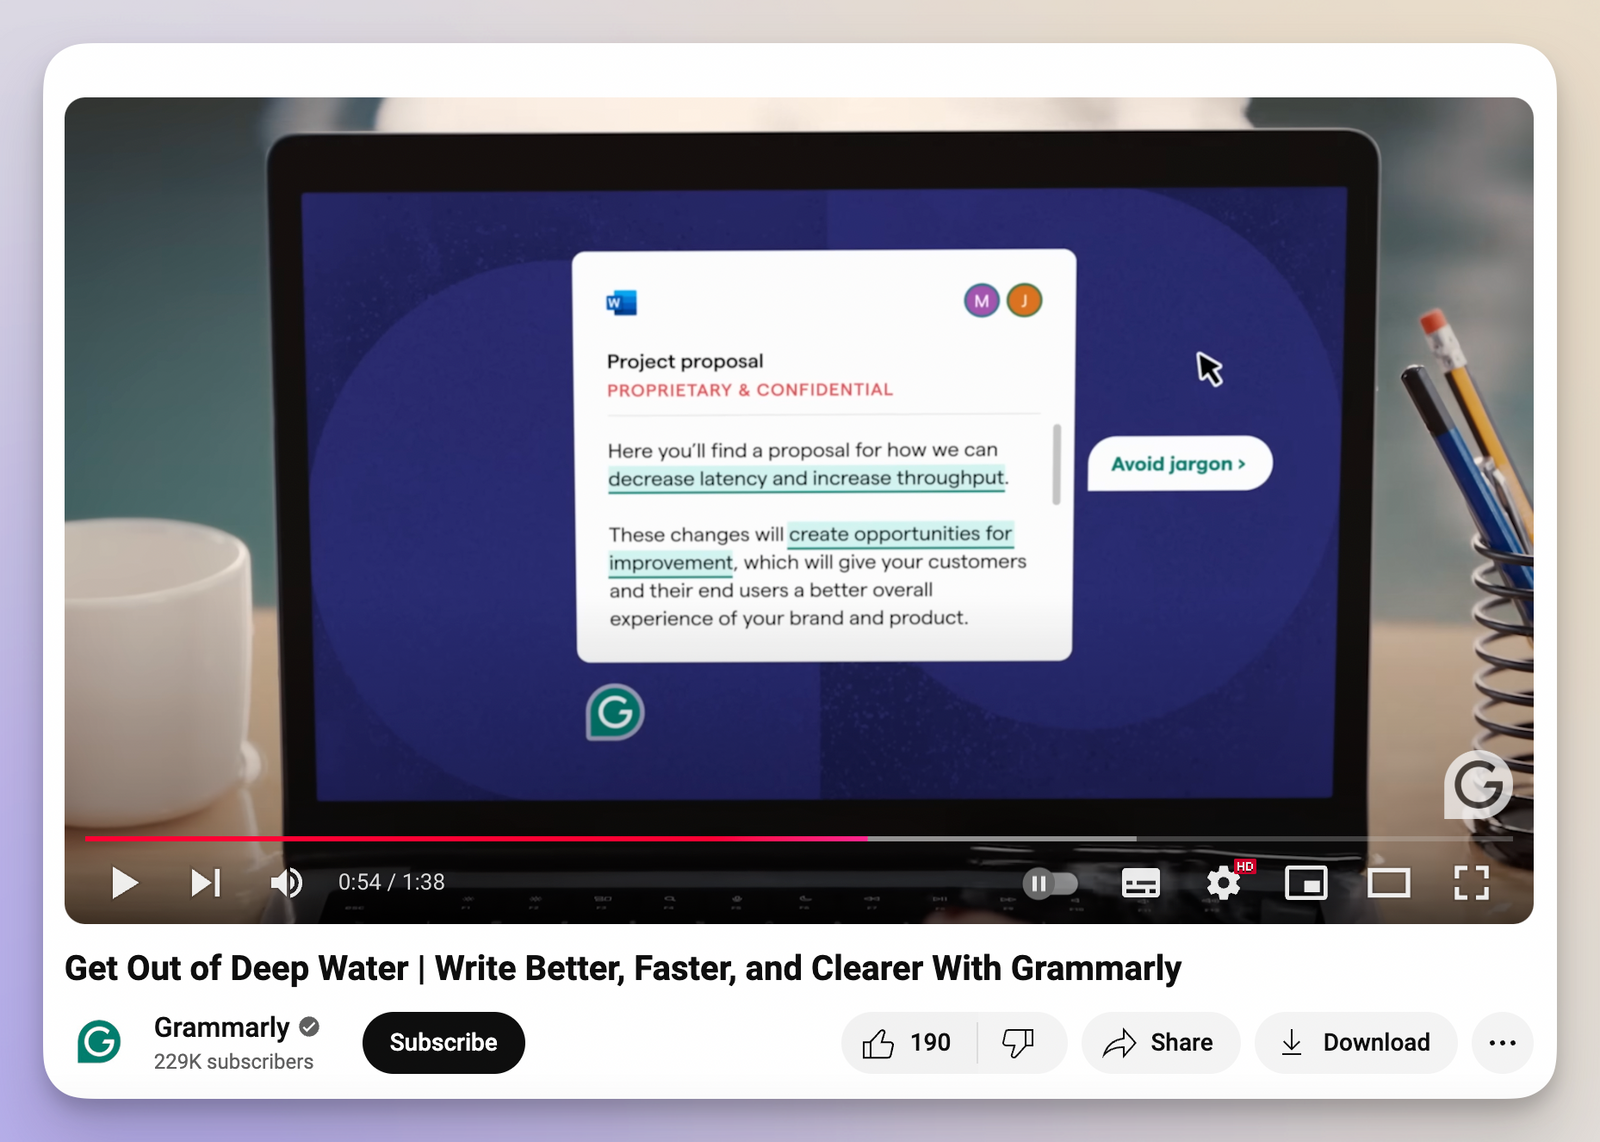Viewport: 1600px width, 1142px height.
Task: Subscribe to the Grammarly channel
Action: [x=443, y=1042]
